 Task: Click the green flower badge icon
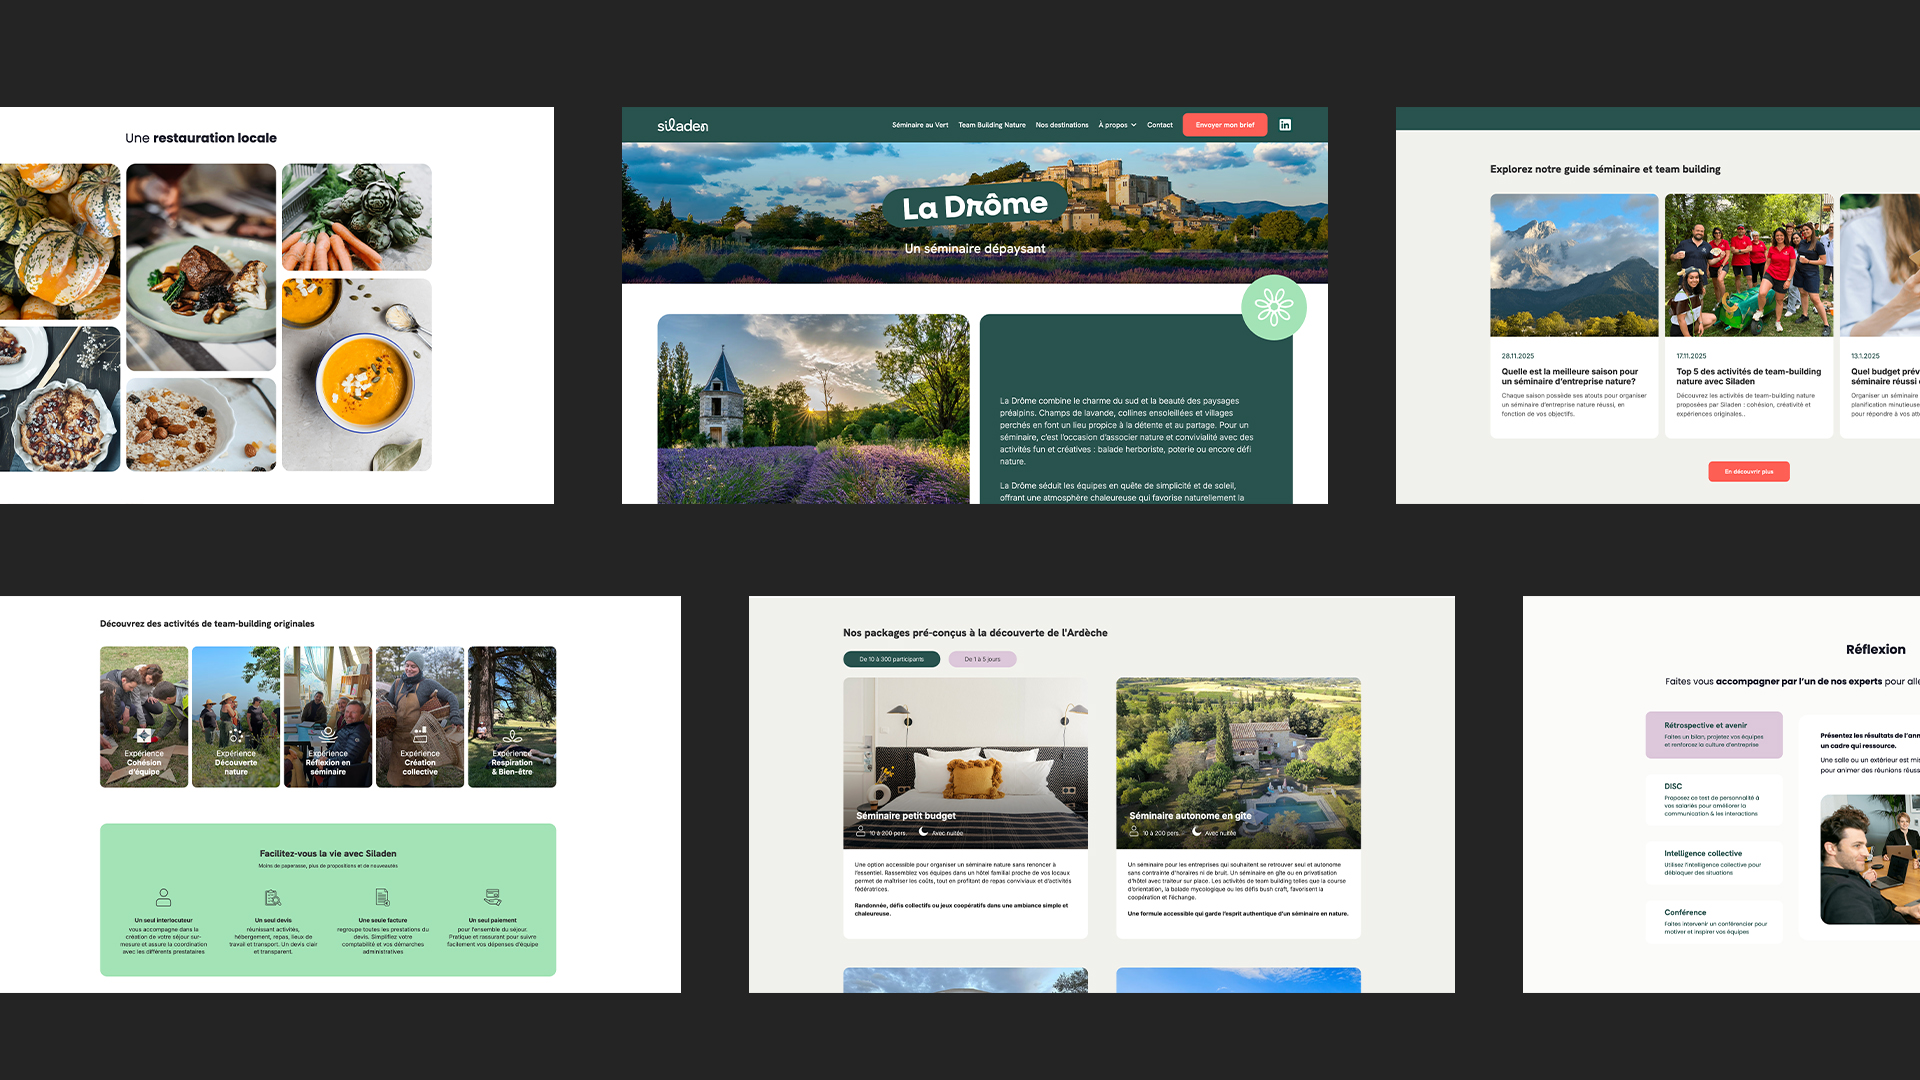[x=1273, y=307]
